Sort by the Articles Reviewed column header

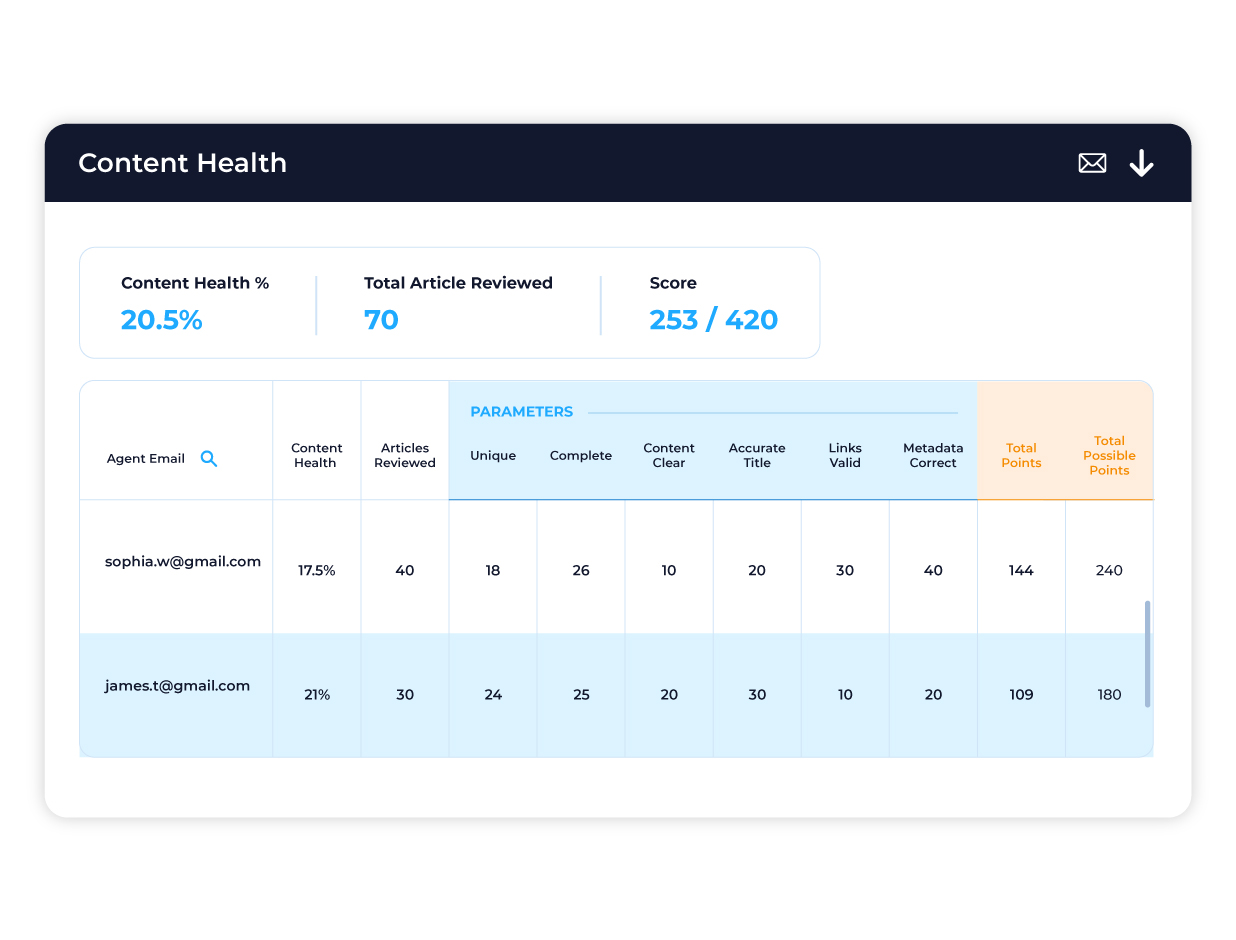(404, 456)
